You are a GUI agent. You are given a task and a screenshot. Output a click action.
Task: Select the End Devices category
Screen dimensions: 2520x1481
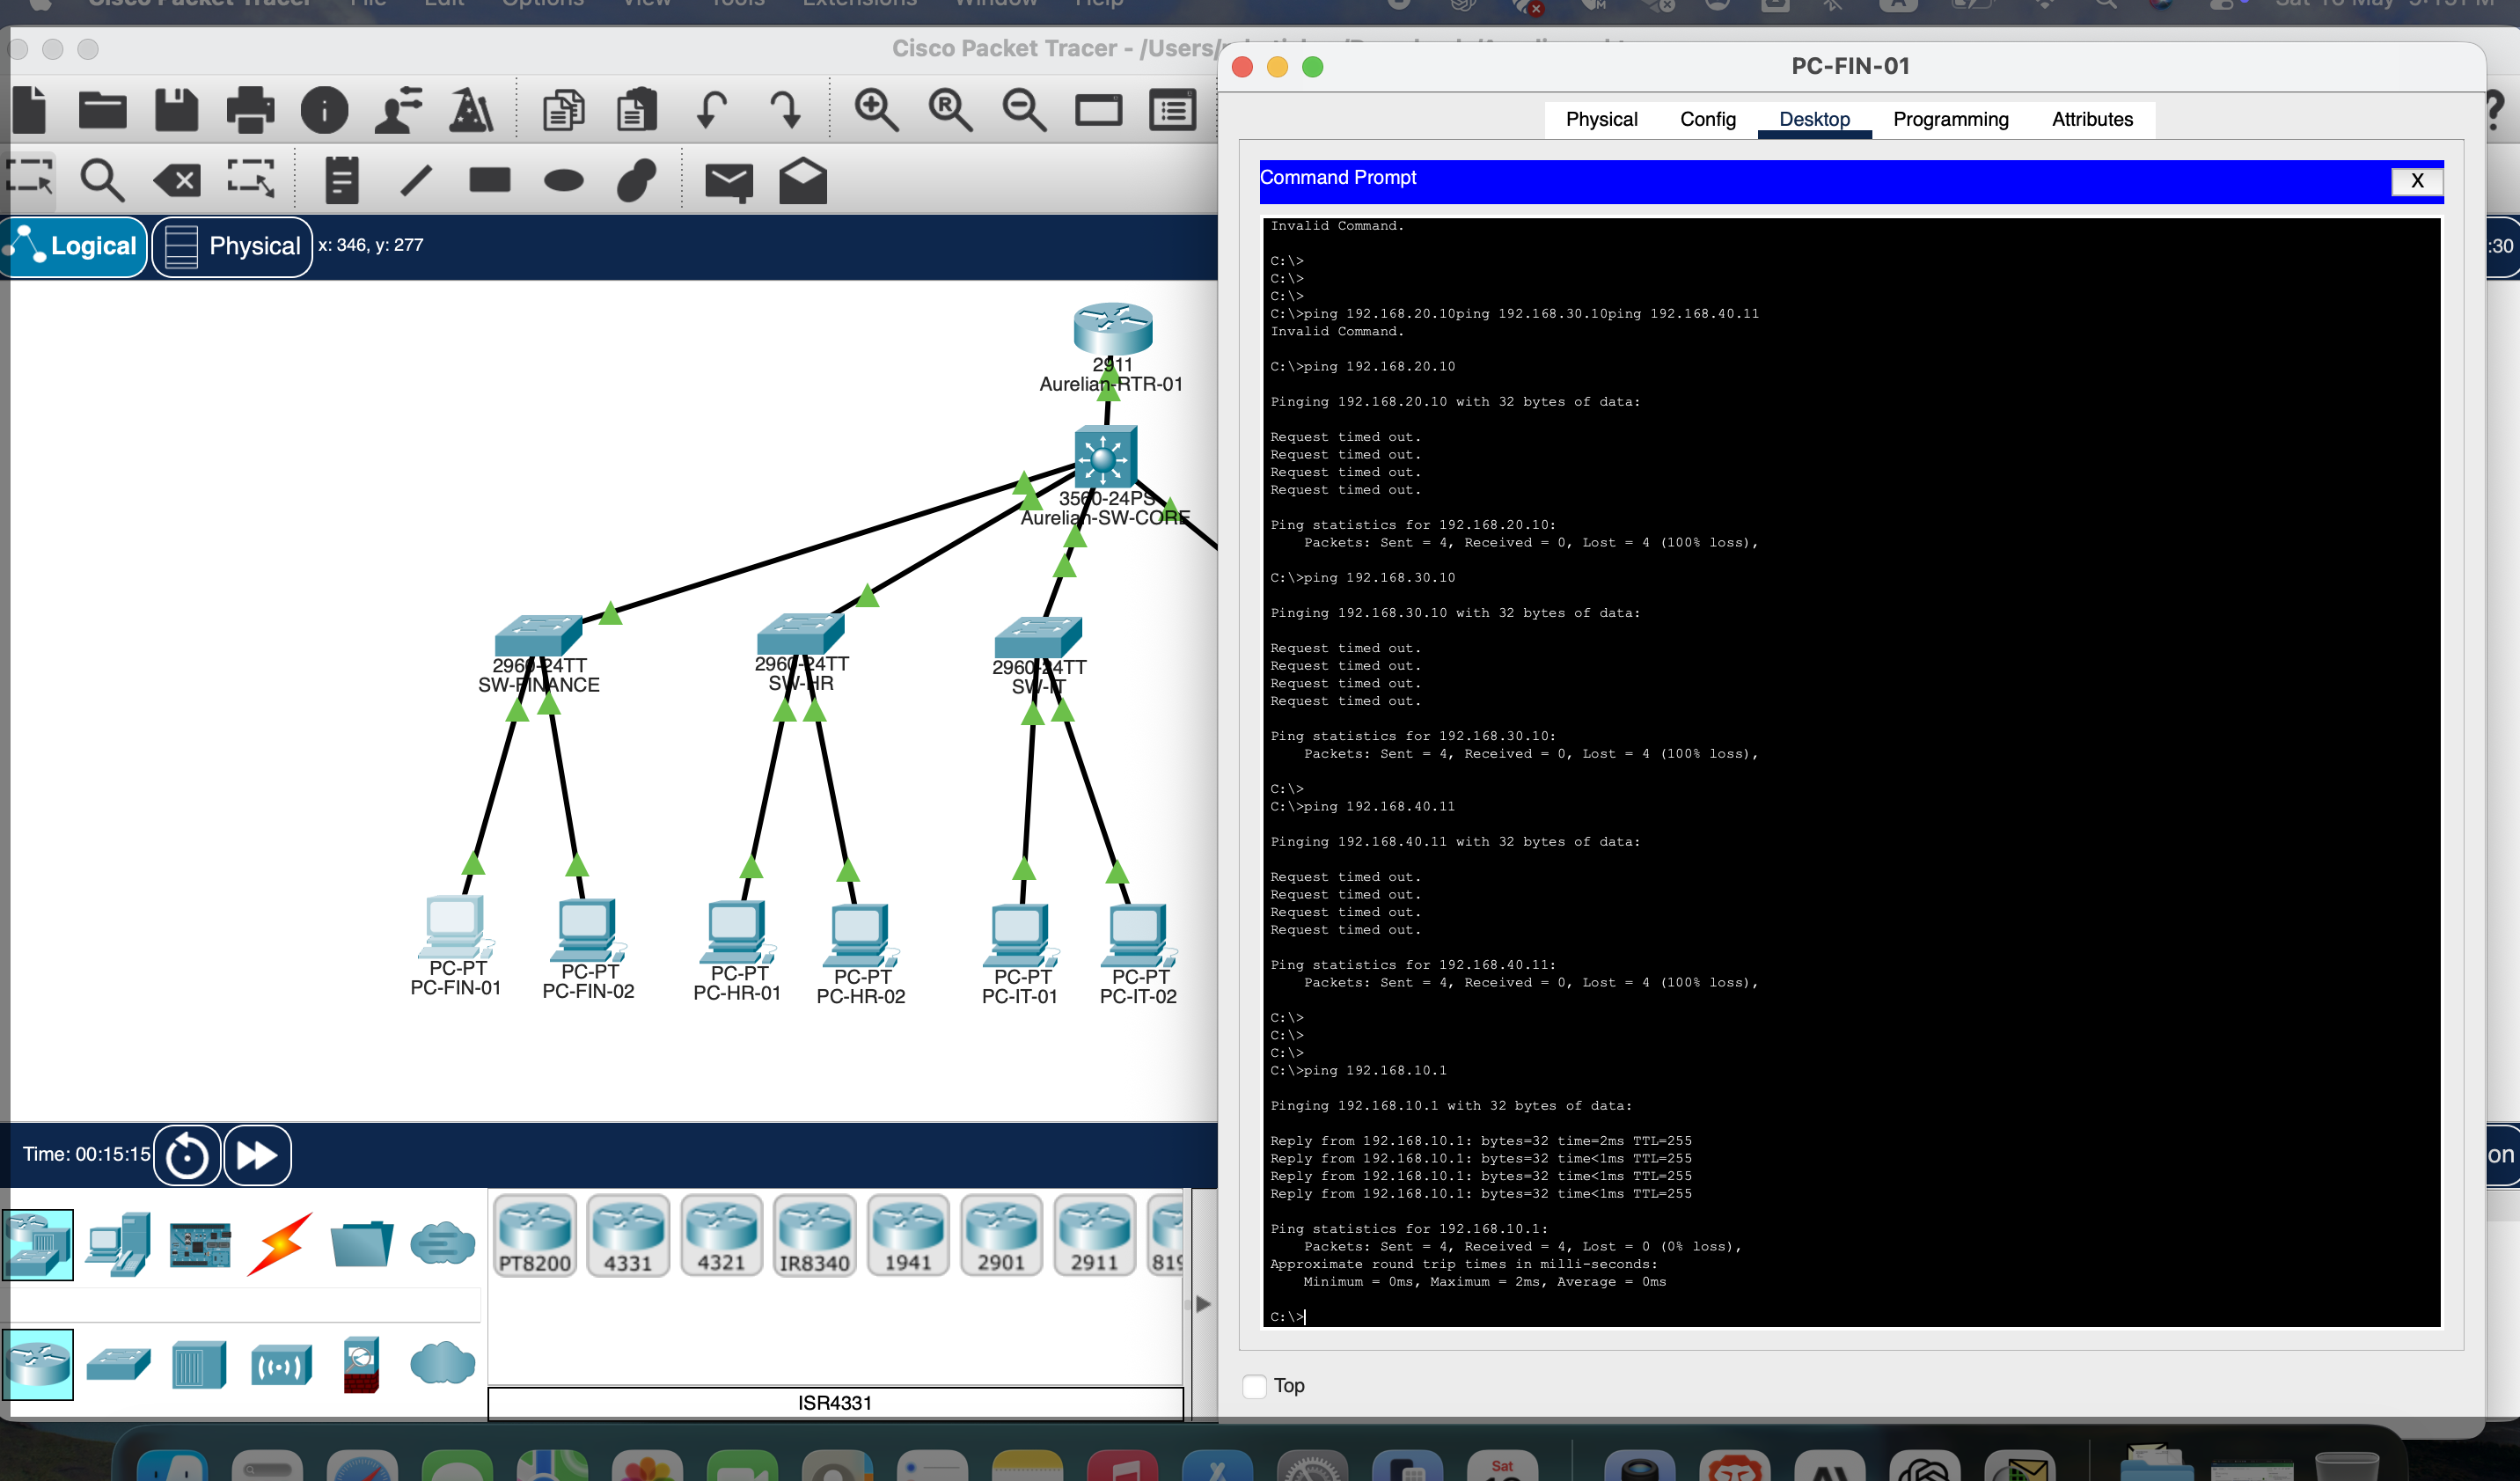118,1244
